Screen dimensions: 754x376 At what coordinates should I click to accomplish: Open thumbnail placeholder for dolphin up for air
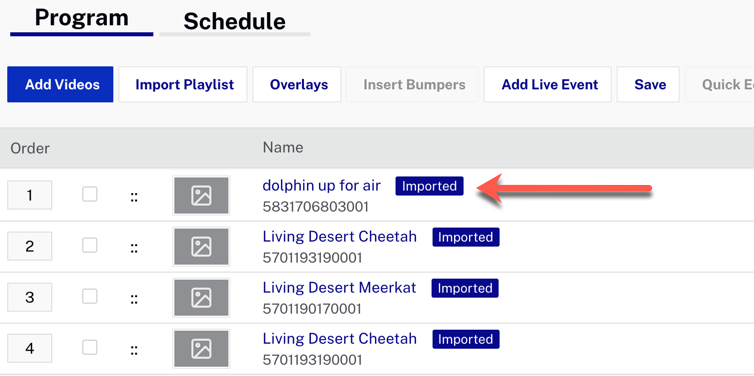(201, 196)
